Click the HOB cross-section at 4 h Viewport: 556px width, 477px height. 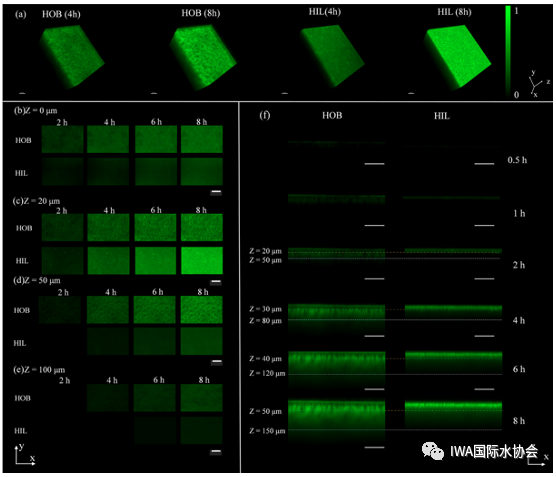click(x=337, y=318)
